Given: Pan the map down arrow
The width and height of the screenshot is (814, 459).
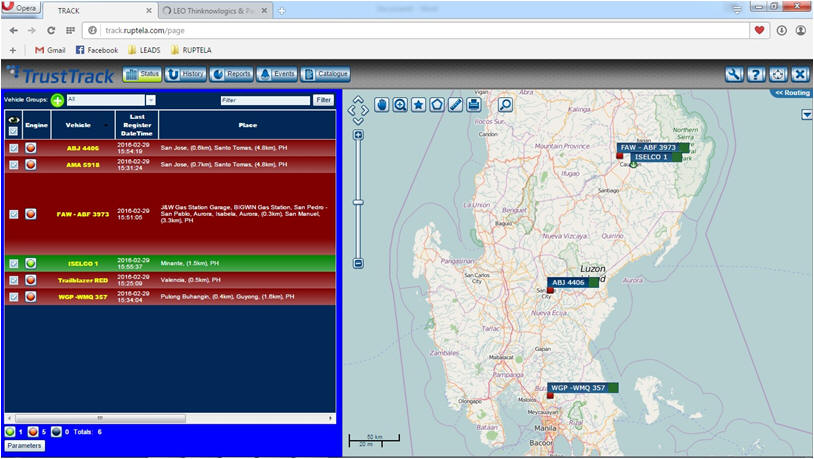Looking at the screenshot, I should [x=358, y=121].
